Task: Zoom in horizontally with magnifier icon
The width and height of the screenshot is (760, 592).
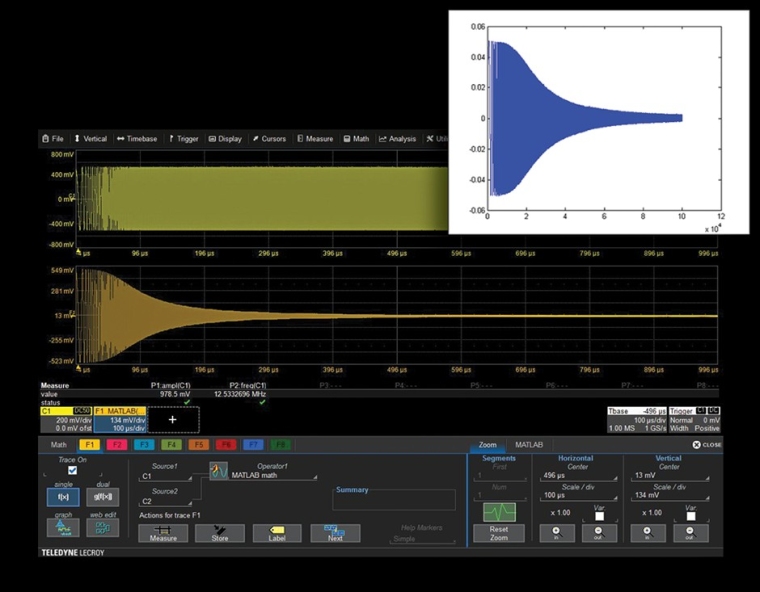Action: pos(556,533)
